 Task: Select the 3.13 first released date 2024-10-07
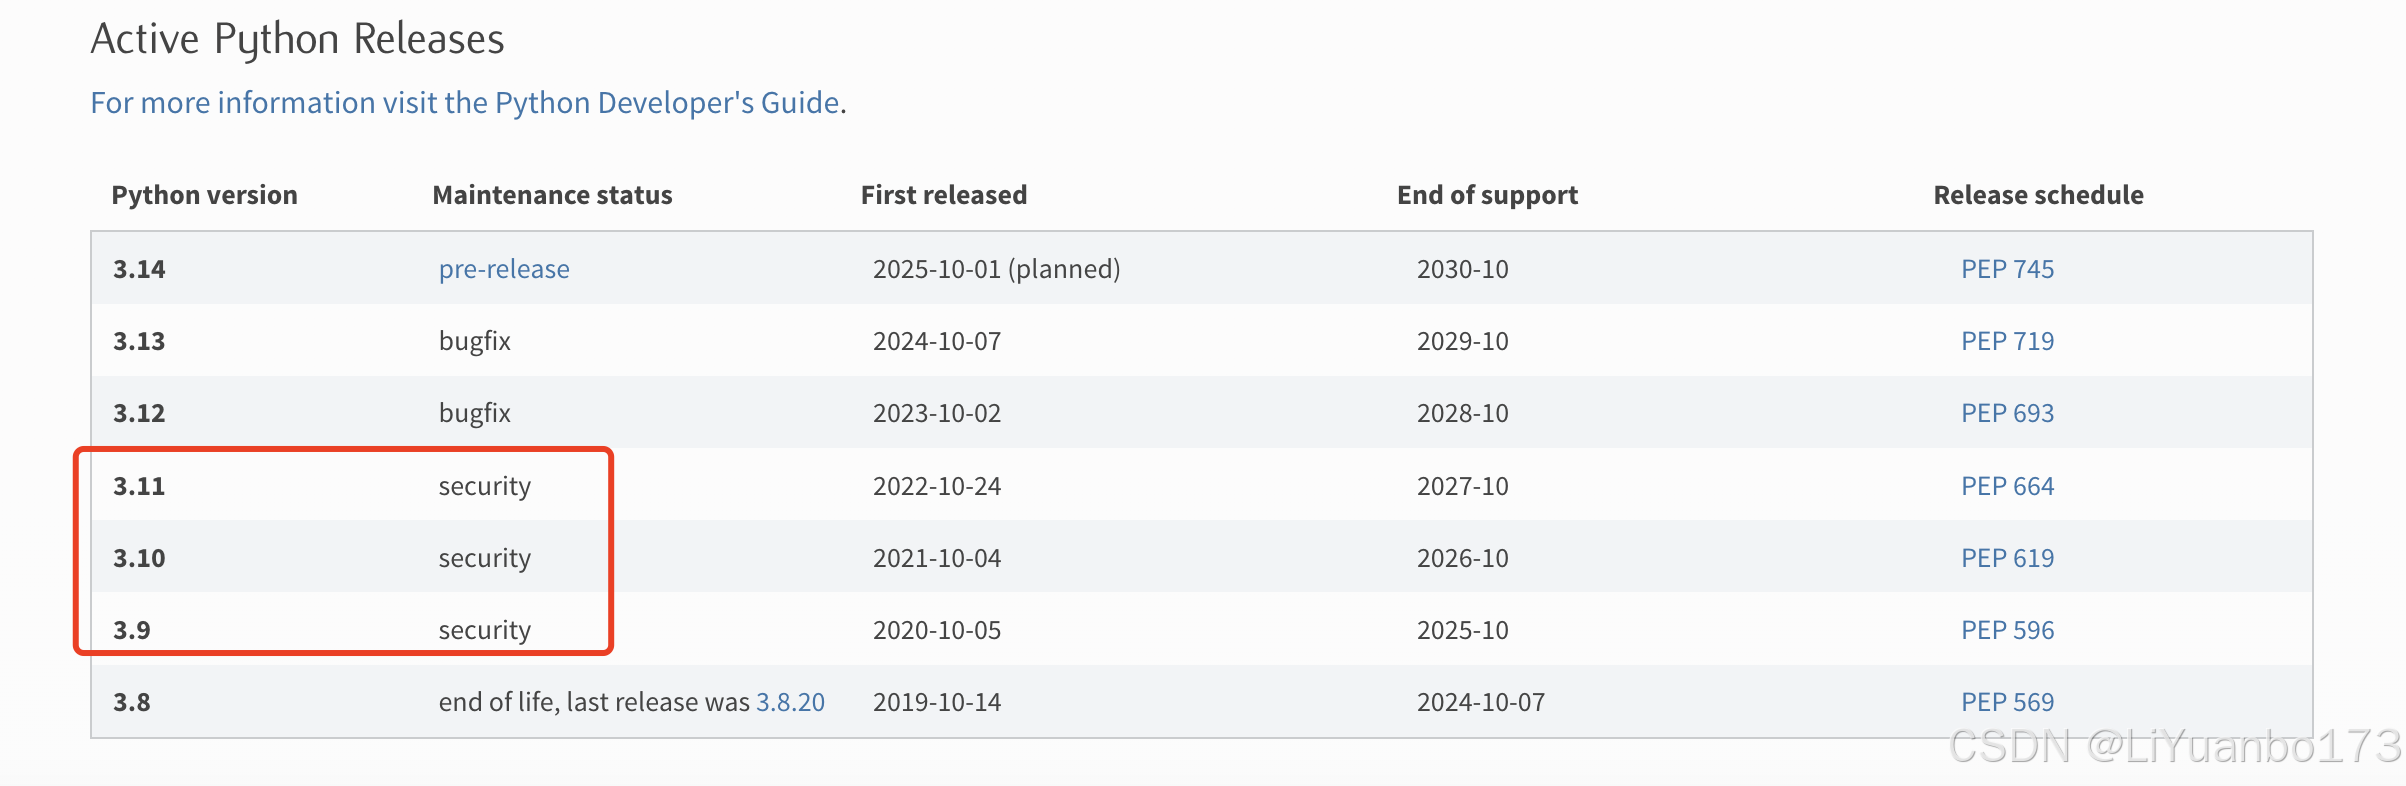937,341
